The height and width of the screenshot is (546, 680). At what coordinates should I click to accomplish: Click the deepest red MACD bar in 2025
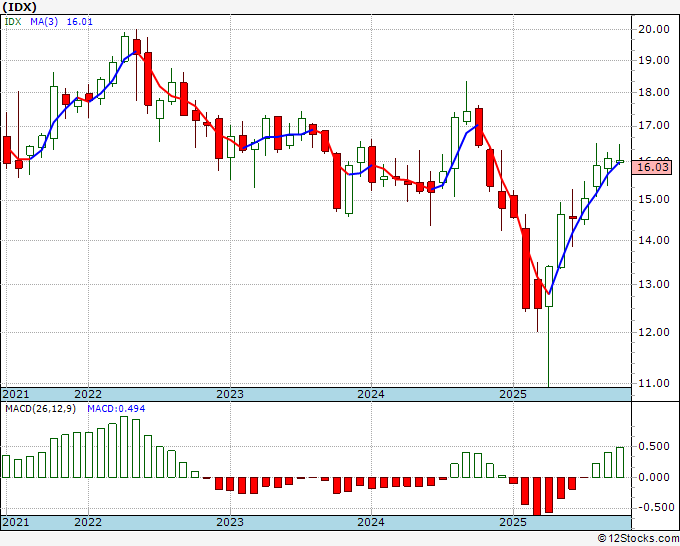[537, 497]
